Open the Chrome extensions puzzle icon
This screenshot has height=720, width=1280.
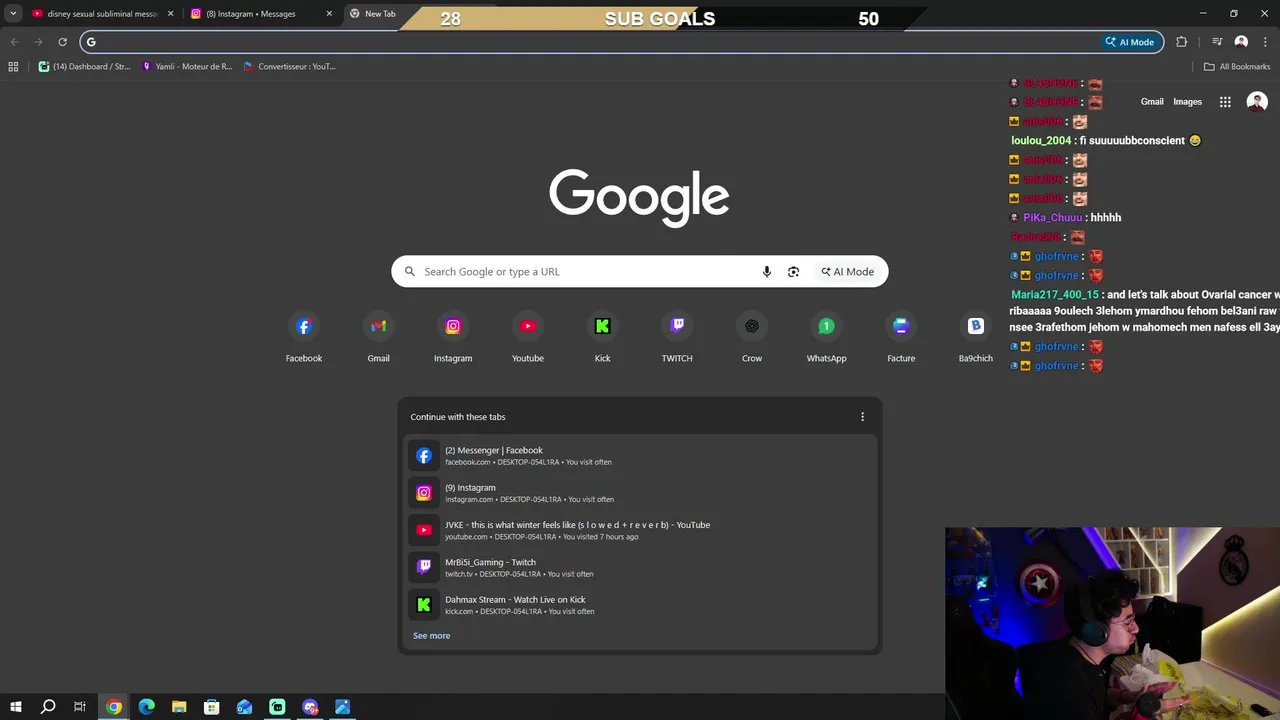pyautogui.click(x=1182, y=42)
